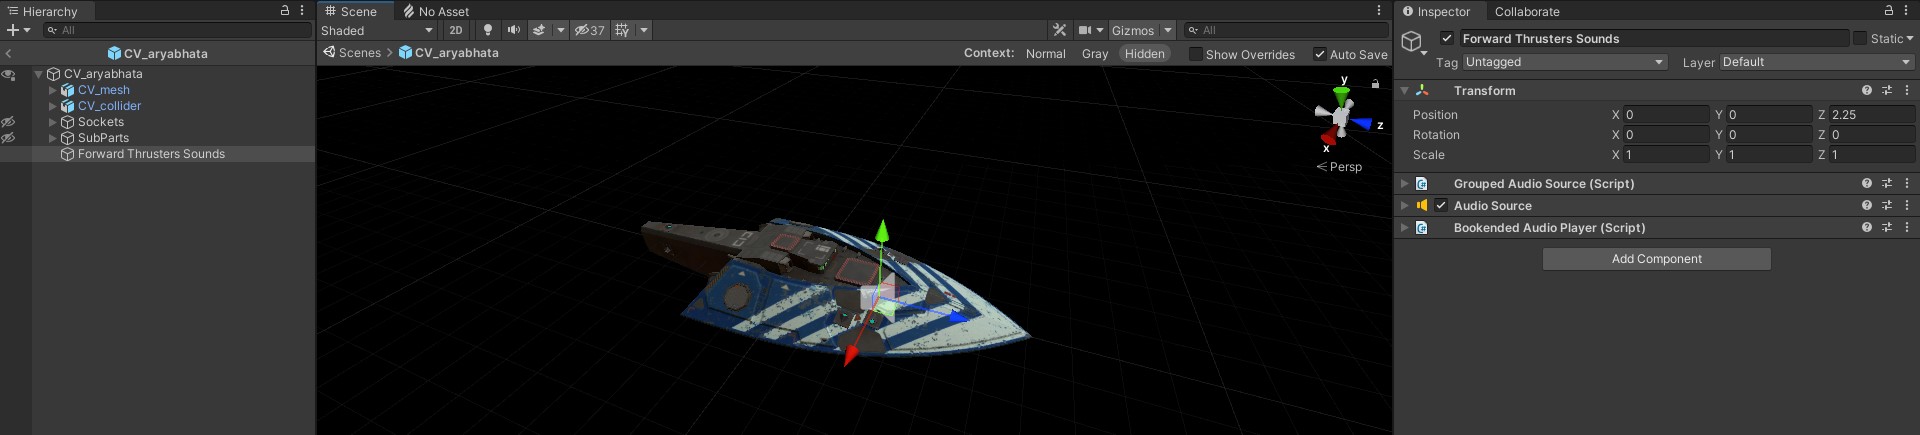Collapse the CV_aryabhata tree root
The image size is (1920, 435).
(x=39, y=74)
